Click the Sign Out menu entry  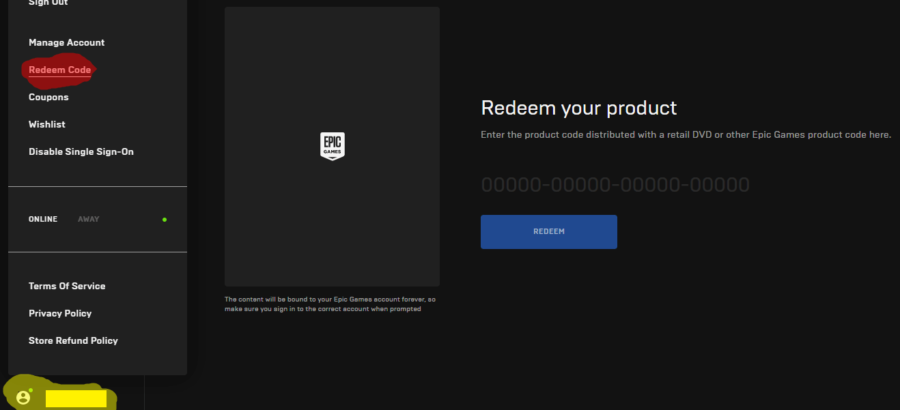[48, 3]
